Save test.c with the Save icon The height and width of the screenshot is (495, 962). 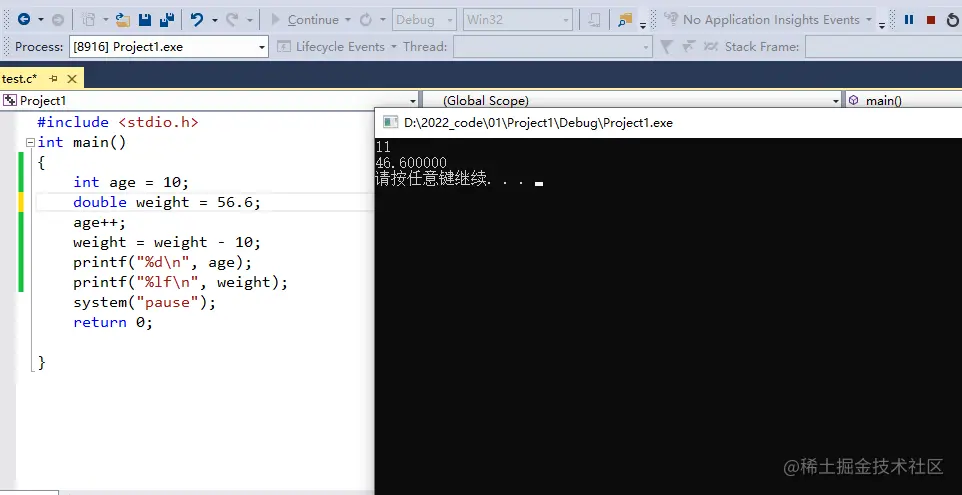[x=145, y=20]
